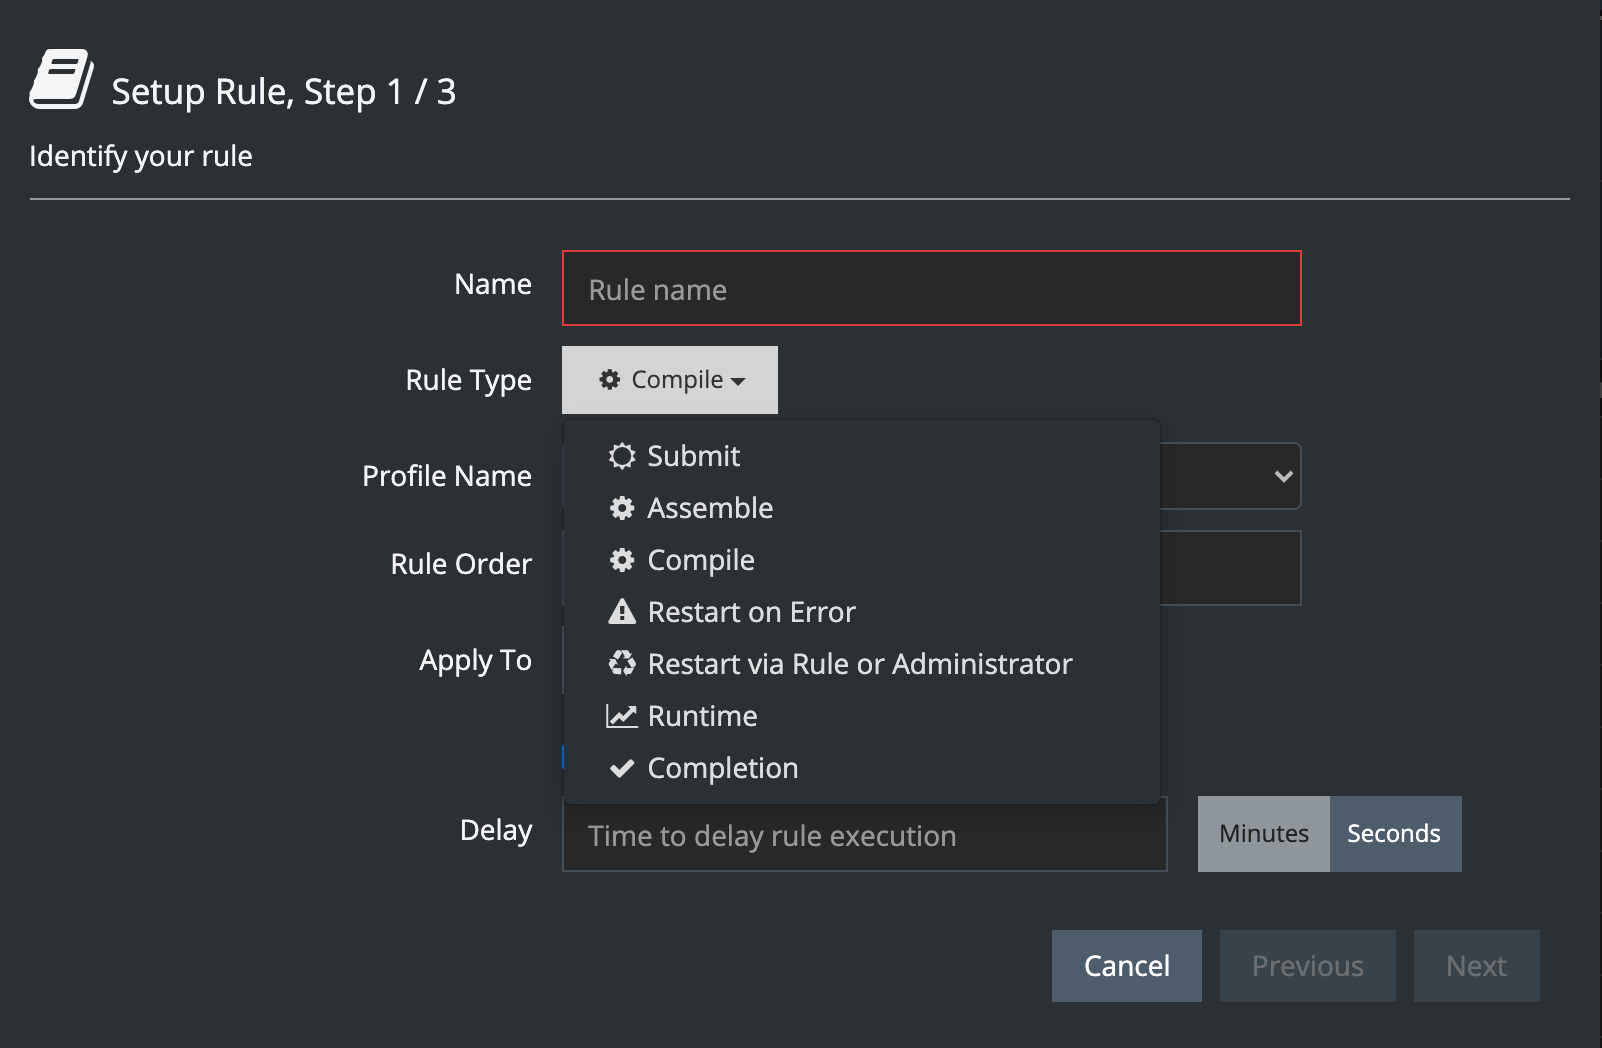Collapse the Compile Rule Type dropdown
The height and width of the screenshot is (1048, 1602).
670,380
